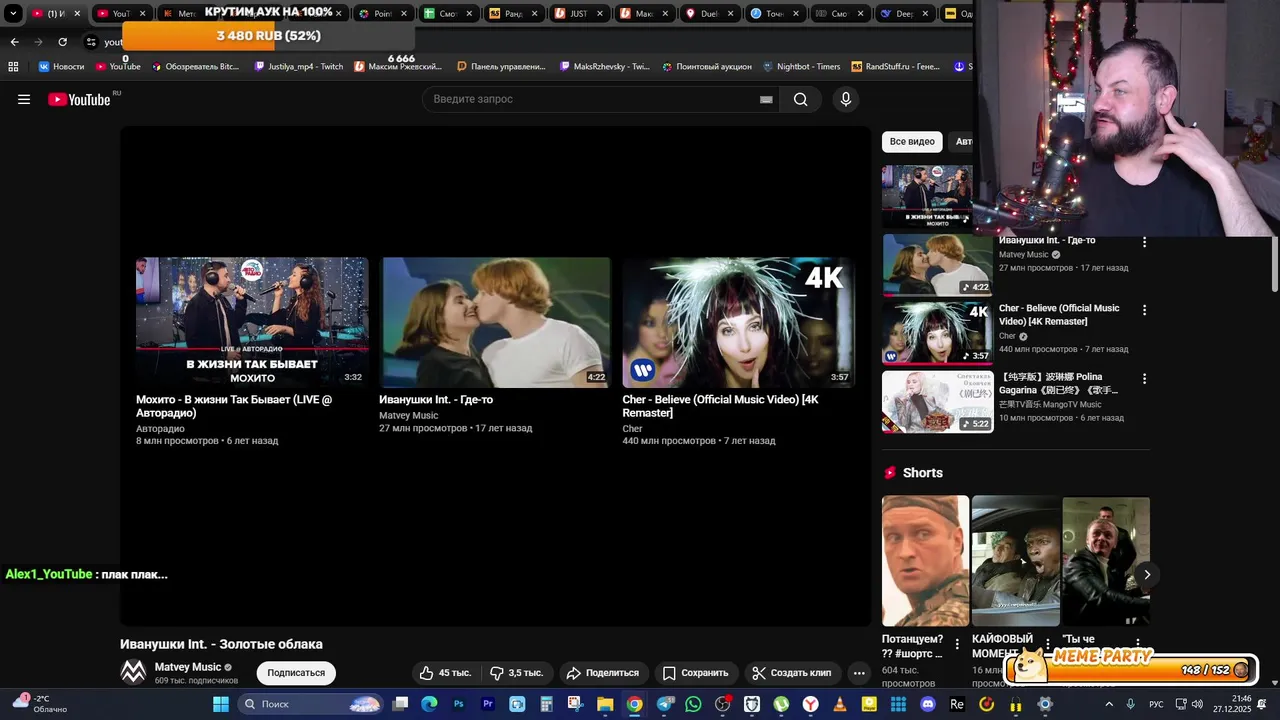This screenshot has height=720, width=1280.
Task: Open Yandex Browser from the taskbar
Action: (810, 704)
